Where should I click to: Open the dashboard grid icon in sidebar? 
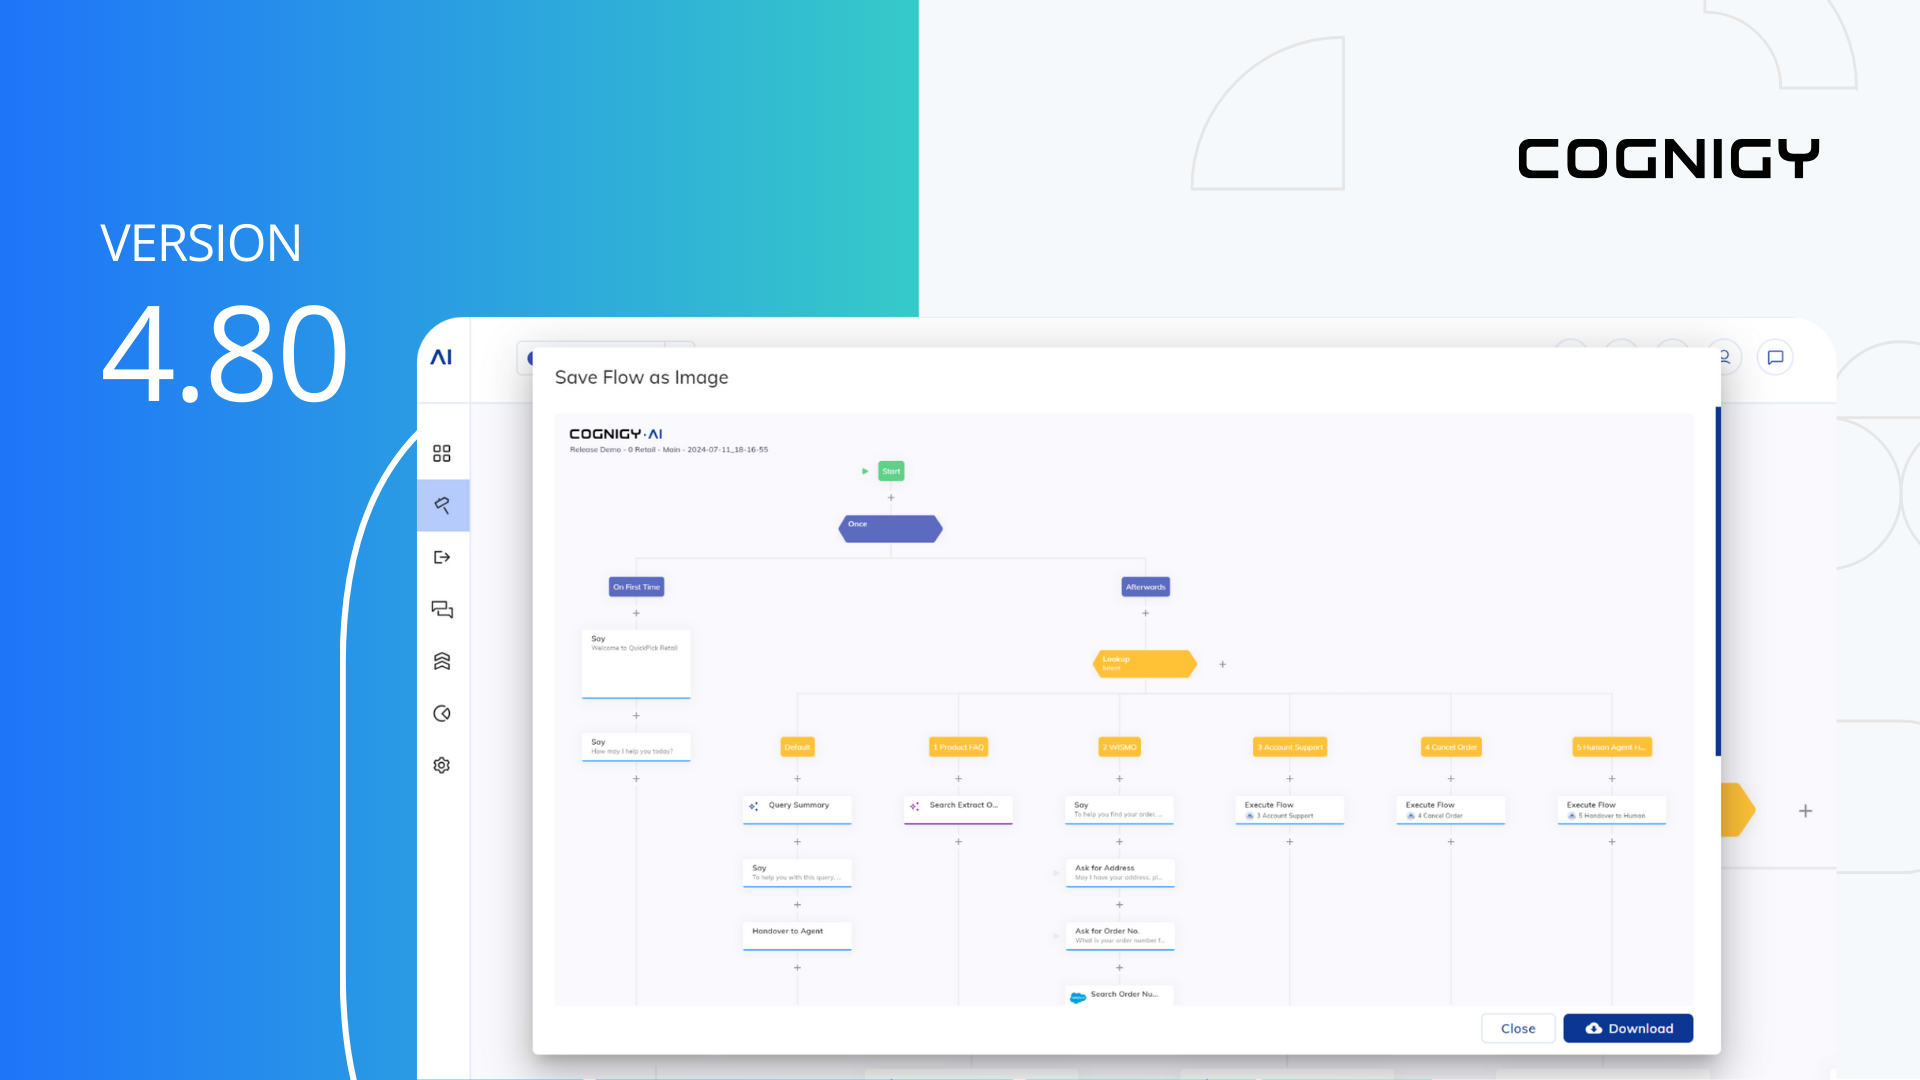443,453
